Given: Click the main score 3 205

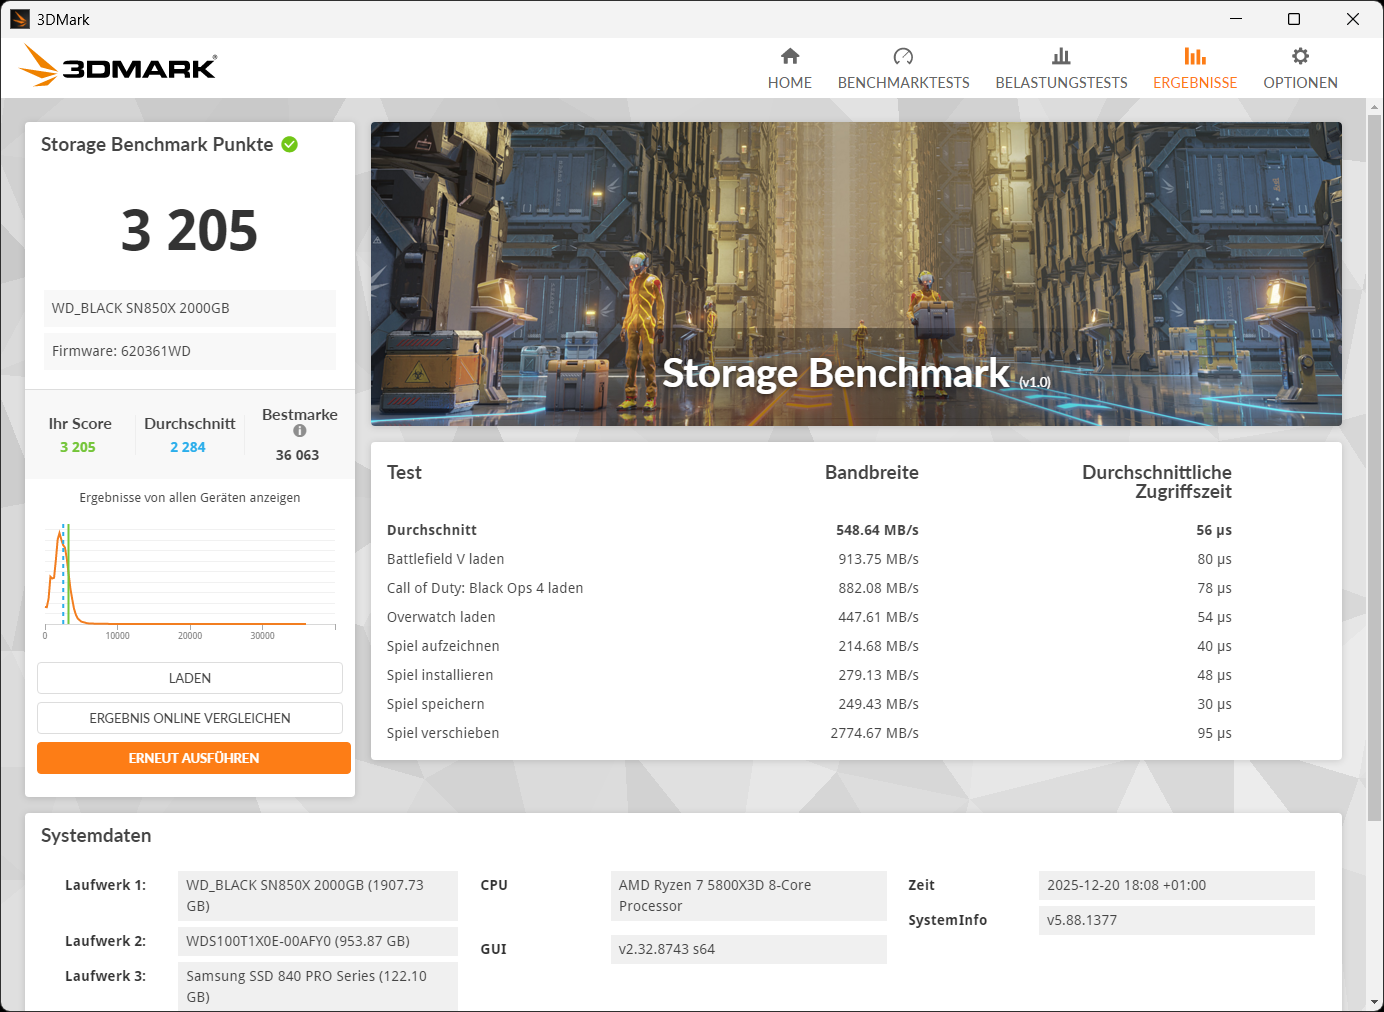Looking at the screenshot, I should coord(189,230).
